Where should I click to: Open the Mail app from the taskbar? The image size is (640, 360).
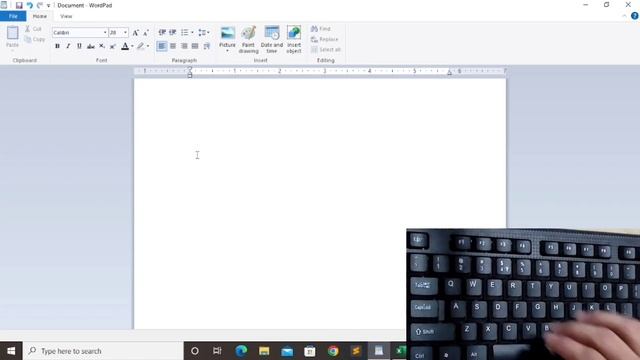pyautogui.click(x=287, y=351)
